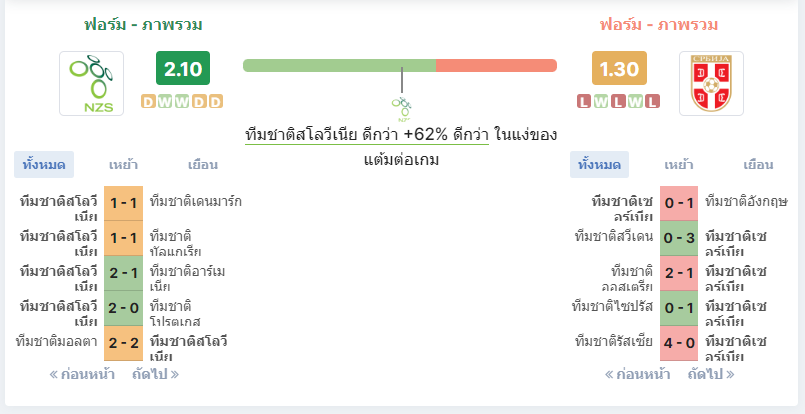Click Serbia's 1.30 points-per-game badge
The height and width of the screenshot is (414, 805).
pos(619,68)
